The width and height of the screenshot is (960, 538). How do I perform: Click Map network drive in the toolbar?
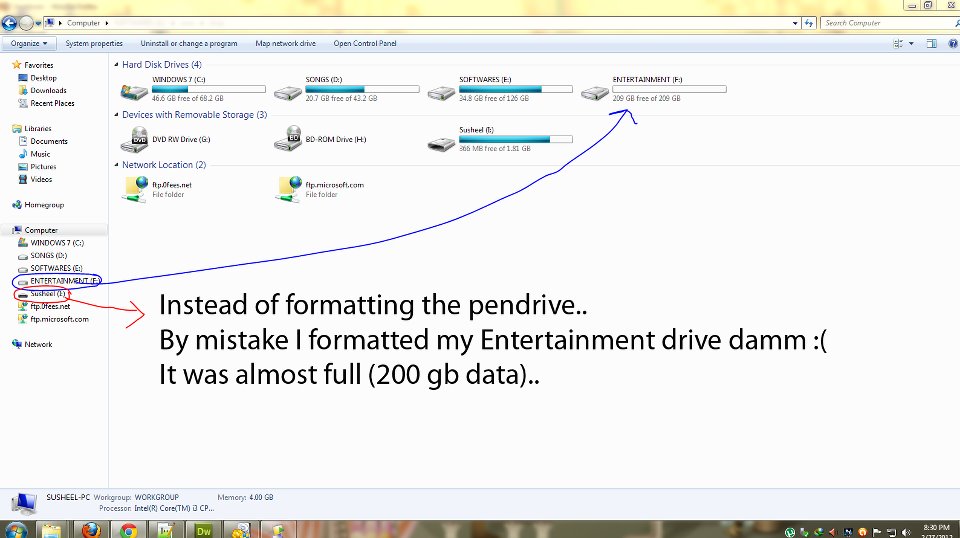285,44
